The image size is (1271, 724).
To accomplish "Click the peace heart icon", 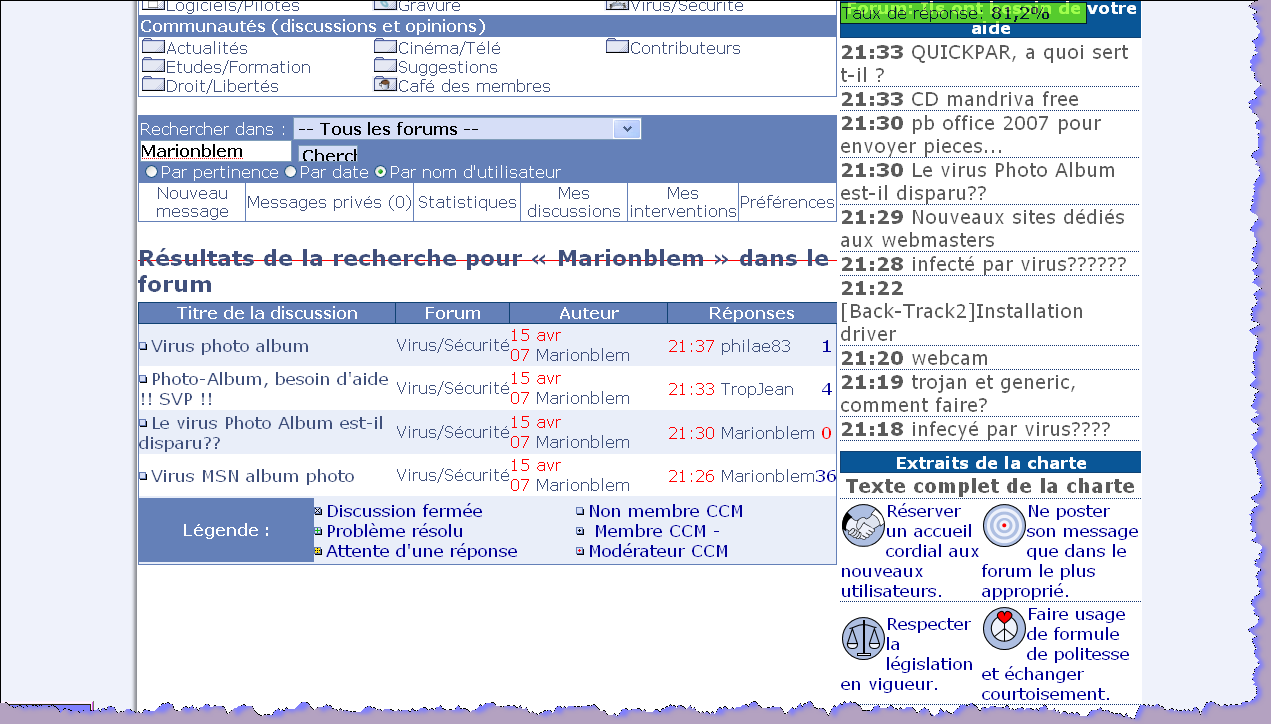I will coord(1003,628).
